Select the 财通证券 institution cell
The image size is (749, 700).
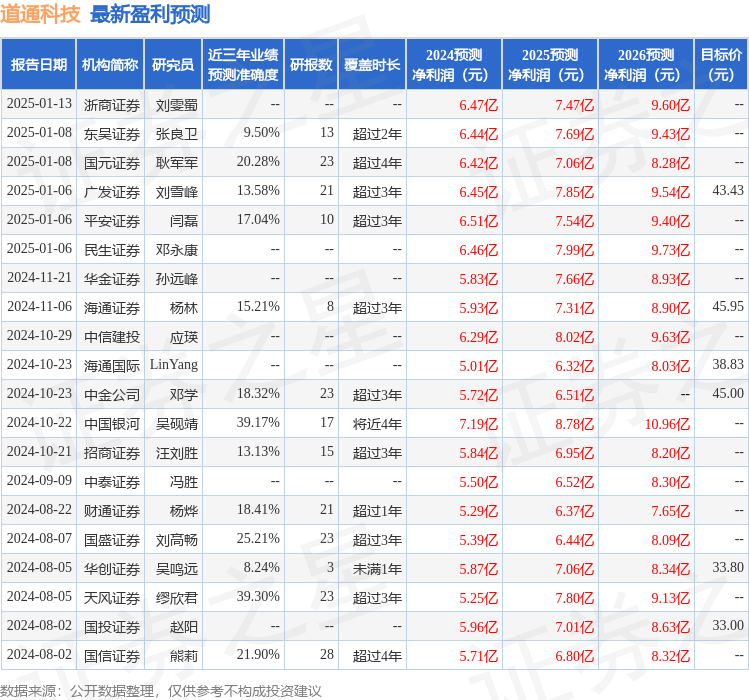[112, 511]
